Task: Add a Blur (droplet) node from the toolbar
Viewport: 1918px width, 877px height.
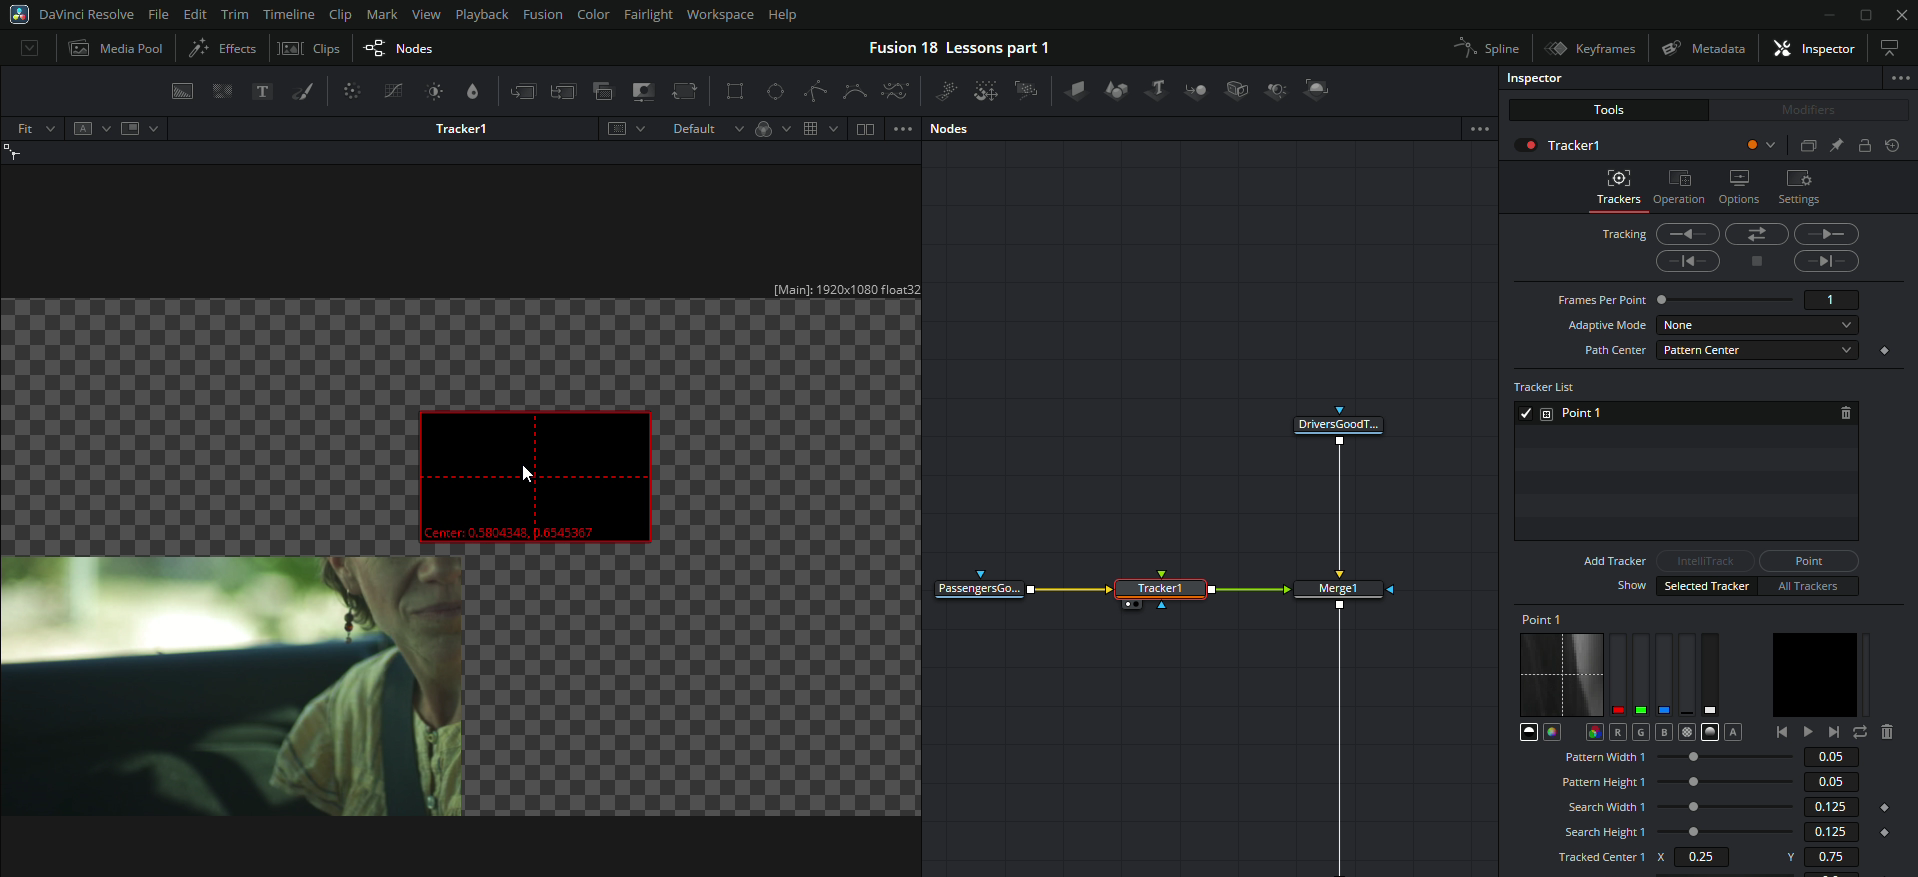Action: [473, 91]
